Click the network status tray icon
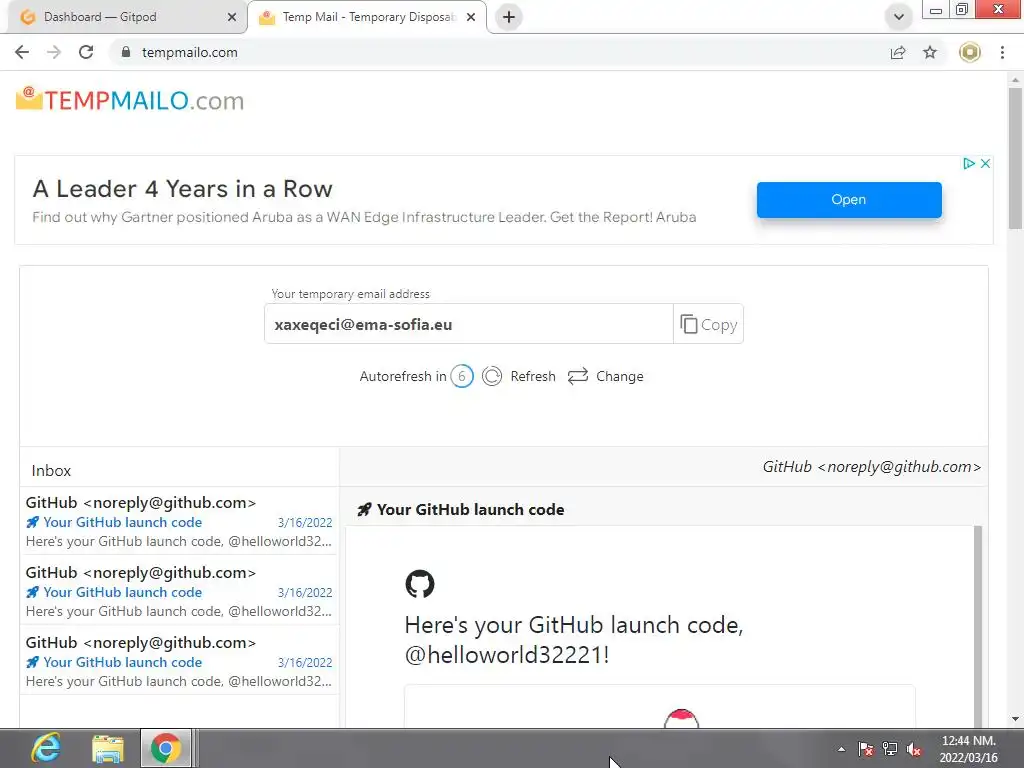 (889, 749)
